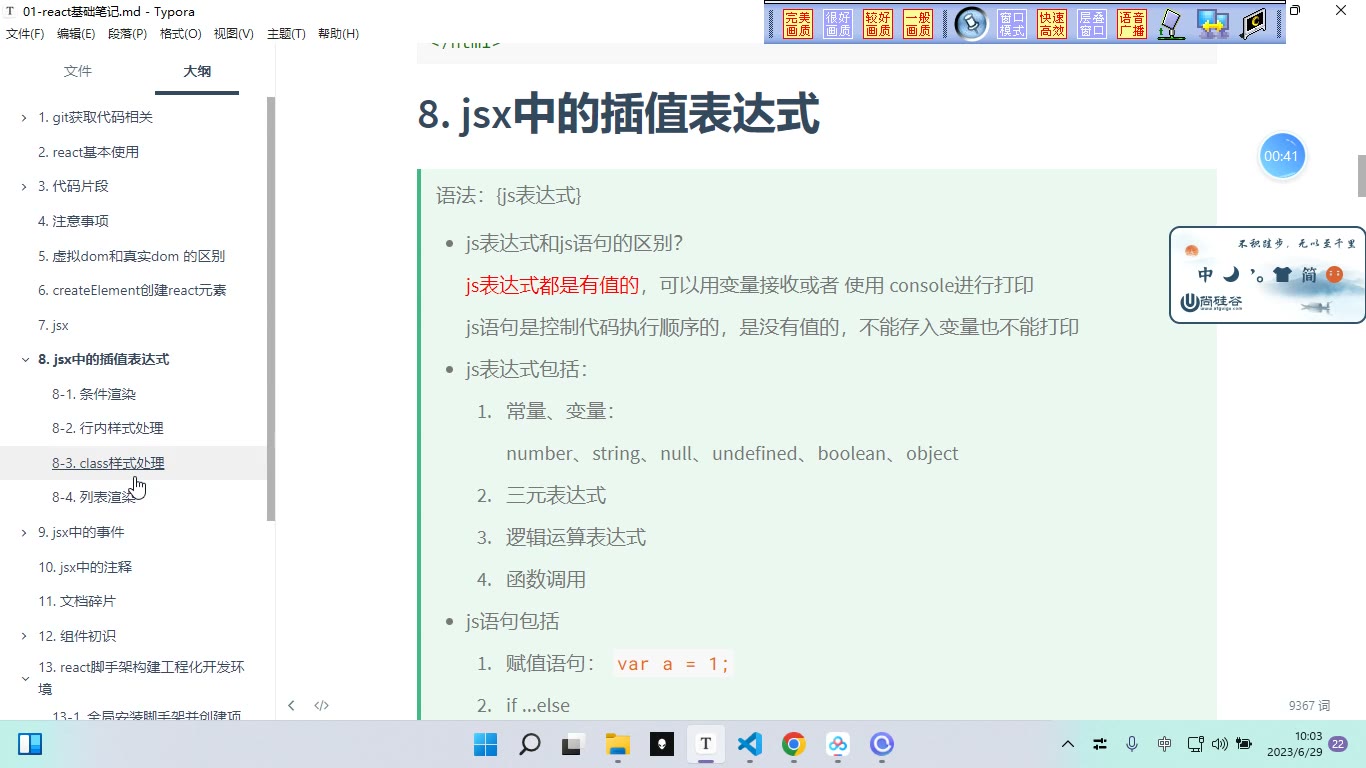Click the microphone icon in system tray
The width and height of the screenshot is (1366, 768).
pos(1132,744)
